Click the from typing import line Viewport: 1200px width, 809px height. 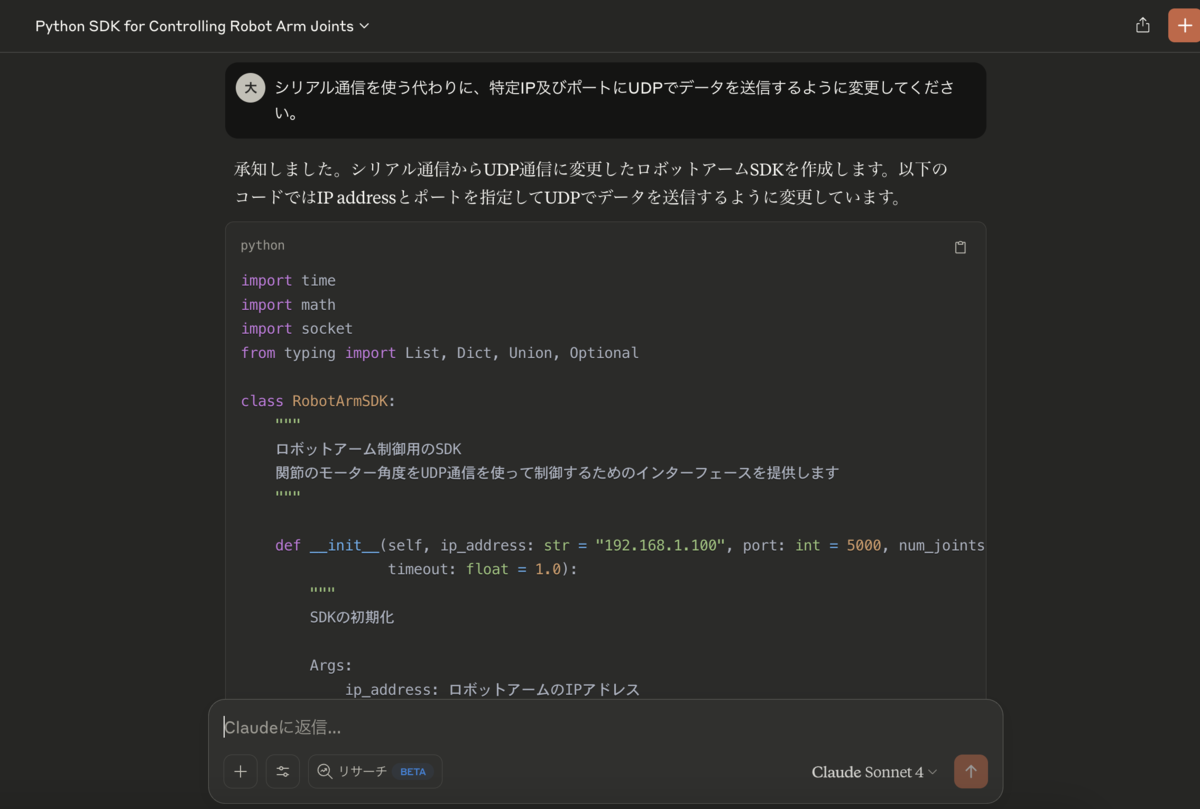pos(440,353)
